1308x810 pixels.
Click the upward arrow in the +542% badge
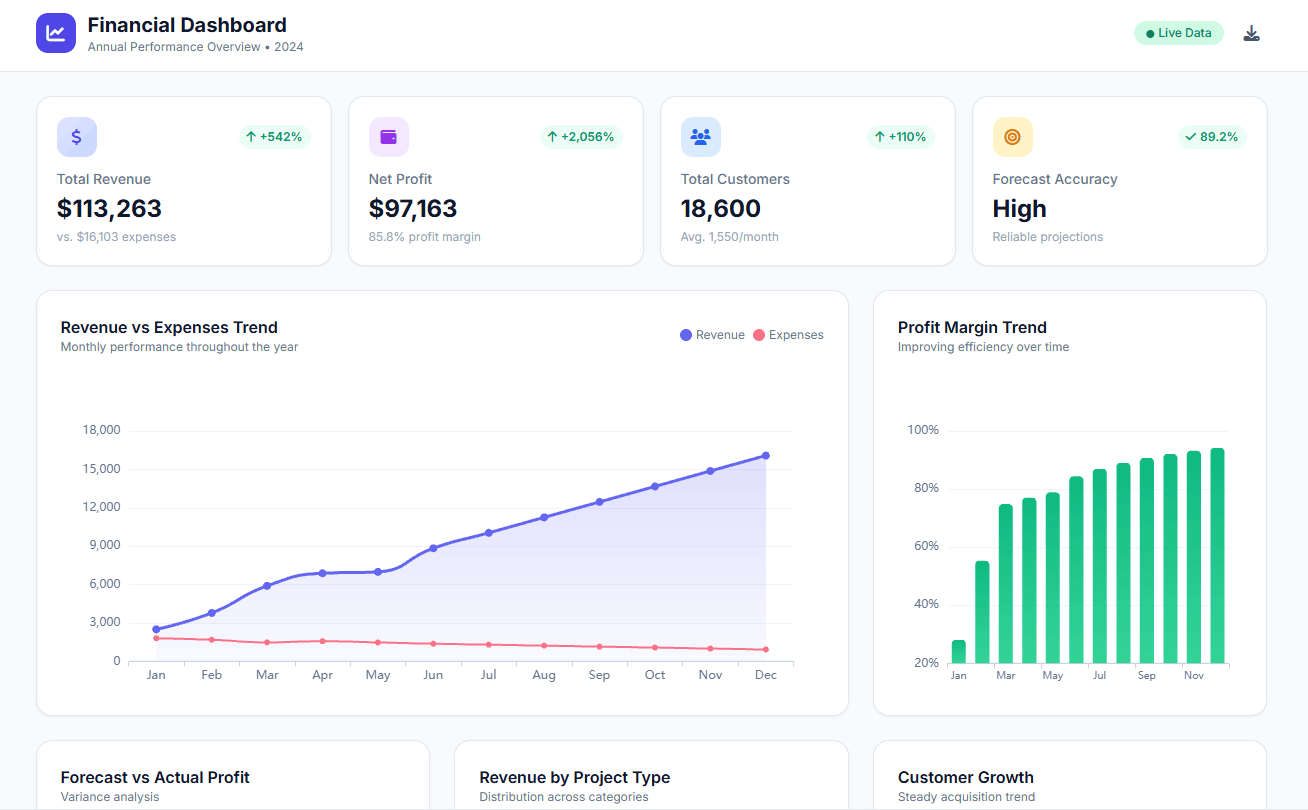(x=250, y=137)
